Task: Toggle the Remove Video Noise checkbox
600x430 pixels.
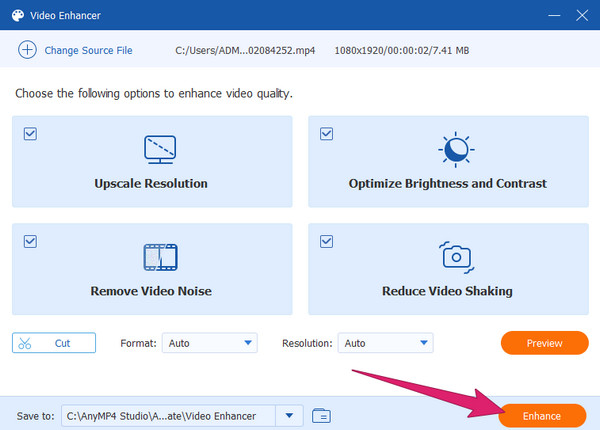Action: point(30,241)
